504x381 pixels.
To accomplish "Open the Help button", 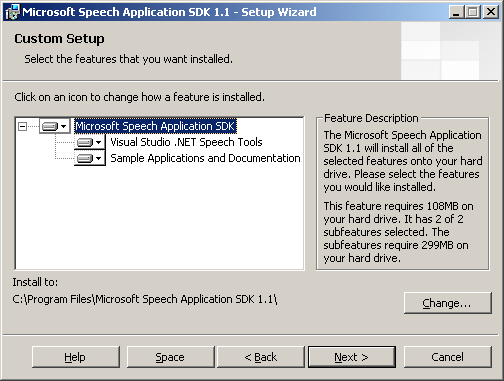I will tap(76, 357).
